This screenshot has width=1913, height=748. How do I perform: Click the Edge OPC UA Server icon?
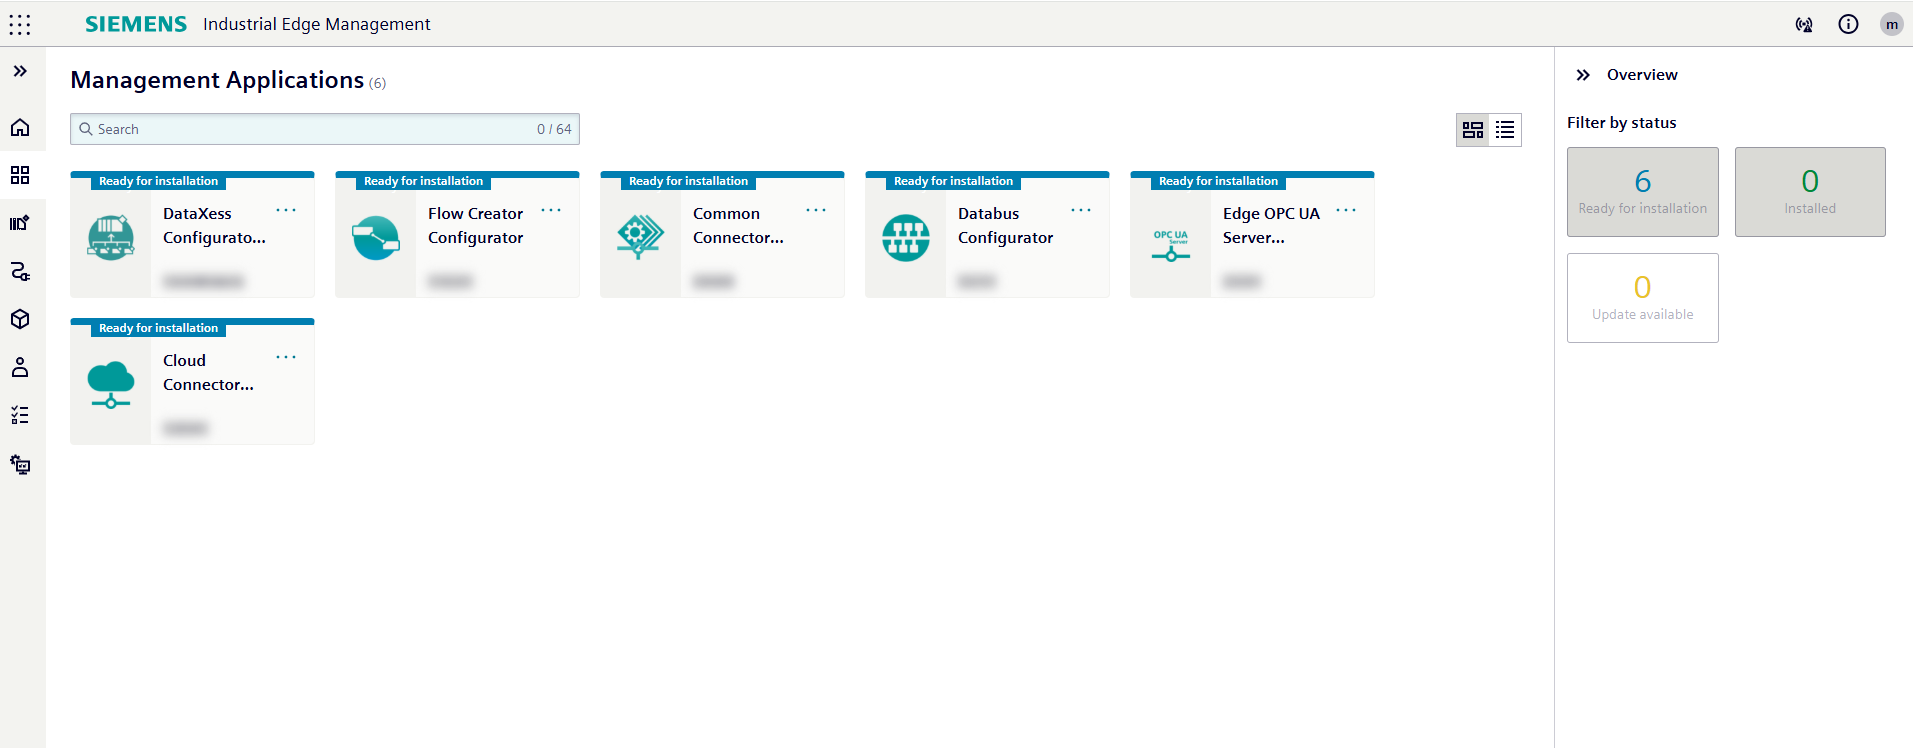click(x=1171, y=245)
